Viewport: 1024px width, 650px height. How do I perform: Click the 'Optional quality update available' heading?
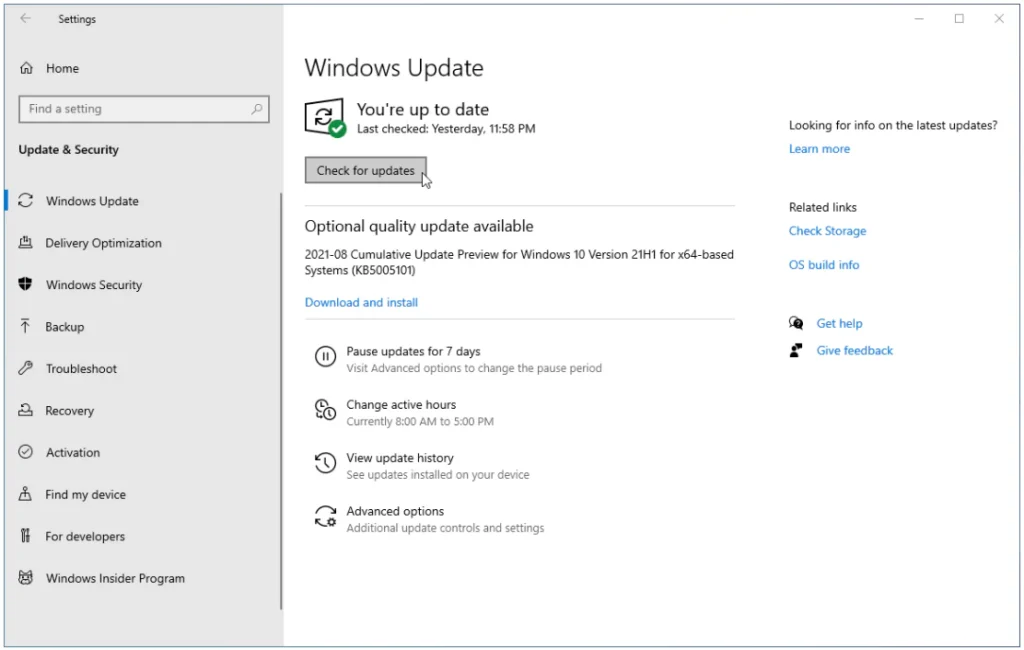point(419,226)
